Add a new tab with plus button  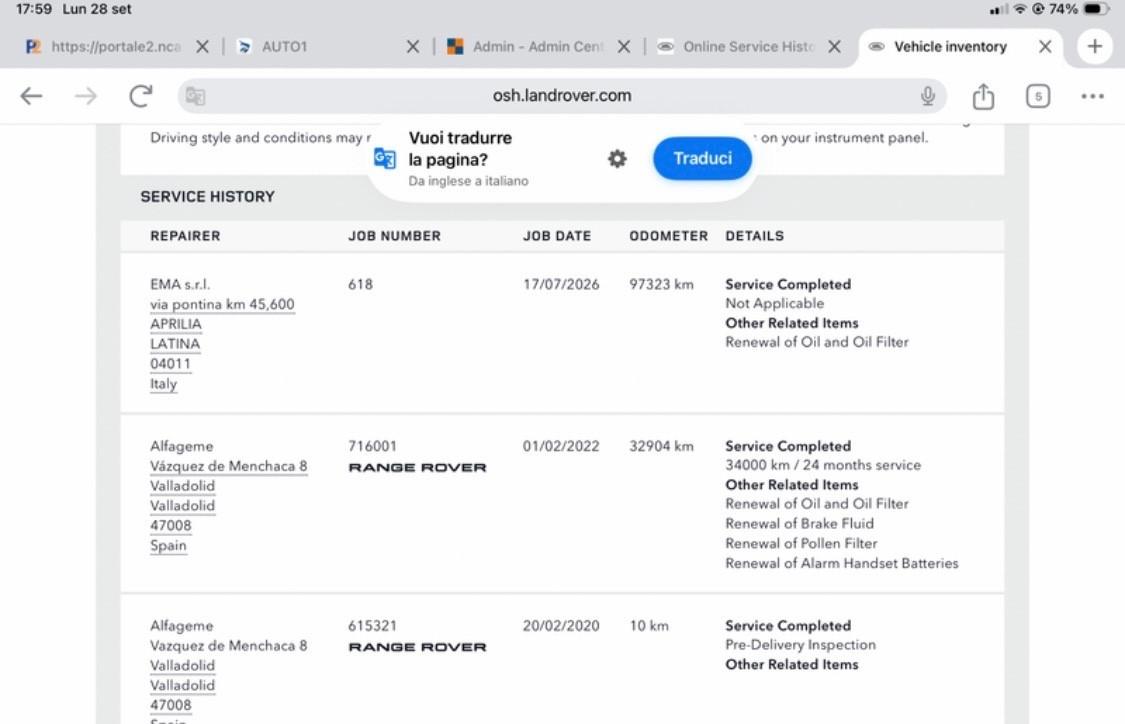click(x=1094, y=47)
